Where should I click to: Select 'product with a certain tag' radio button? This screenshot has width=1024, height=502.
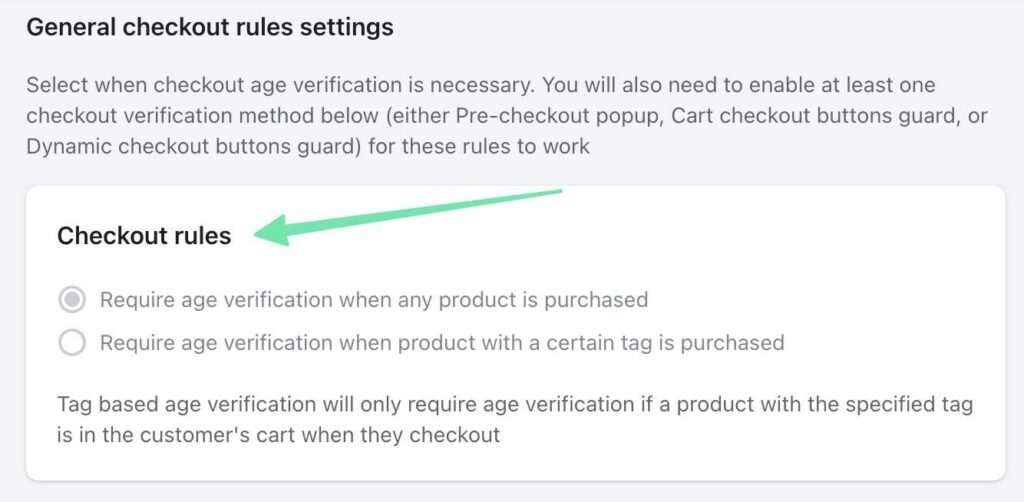[x=72, y=343]
